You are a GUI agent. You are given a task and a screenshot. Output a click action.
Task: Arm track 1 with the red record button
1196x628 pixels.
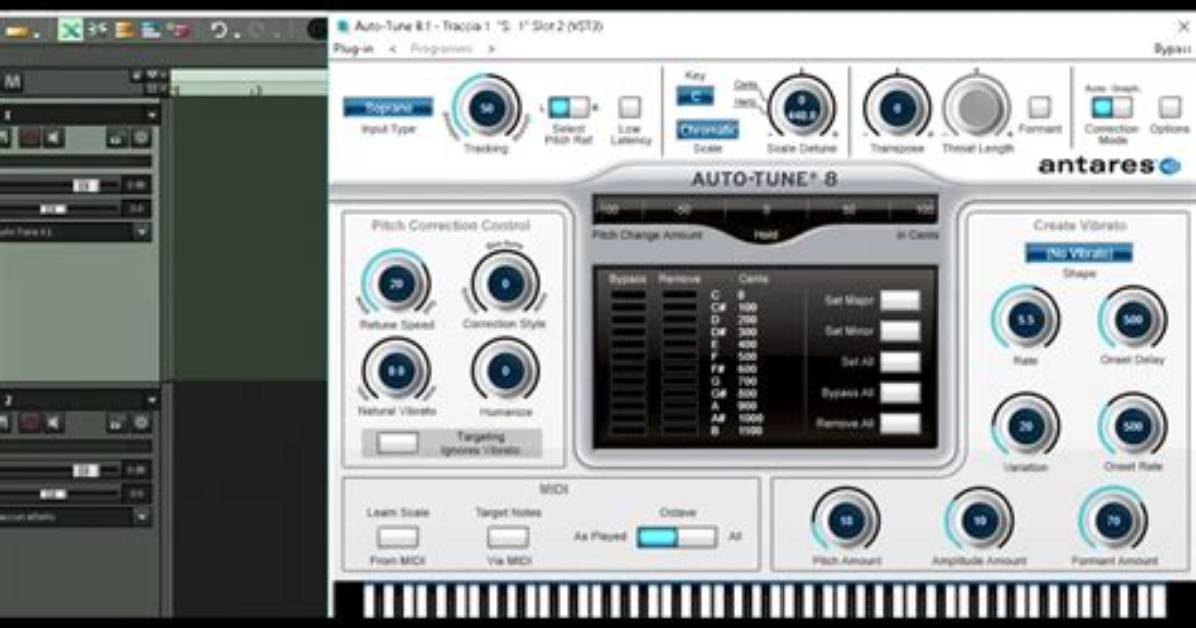[31, 138]
